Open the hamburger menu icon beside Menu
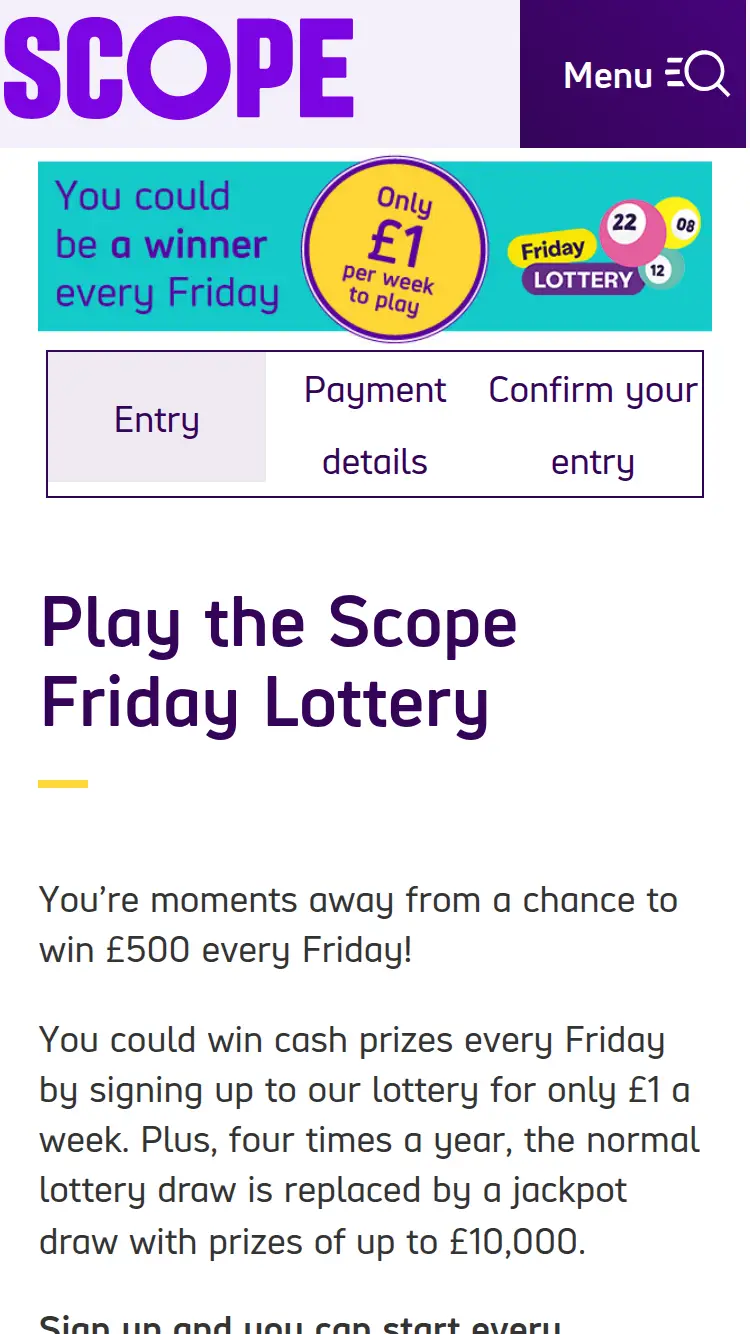The width and height of the screenshot is (750, 1334). 676,74
